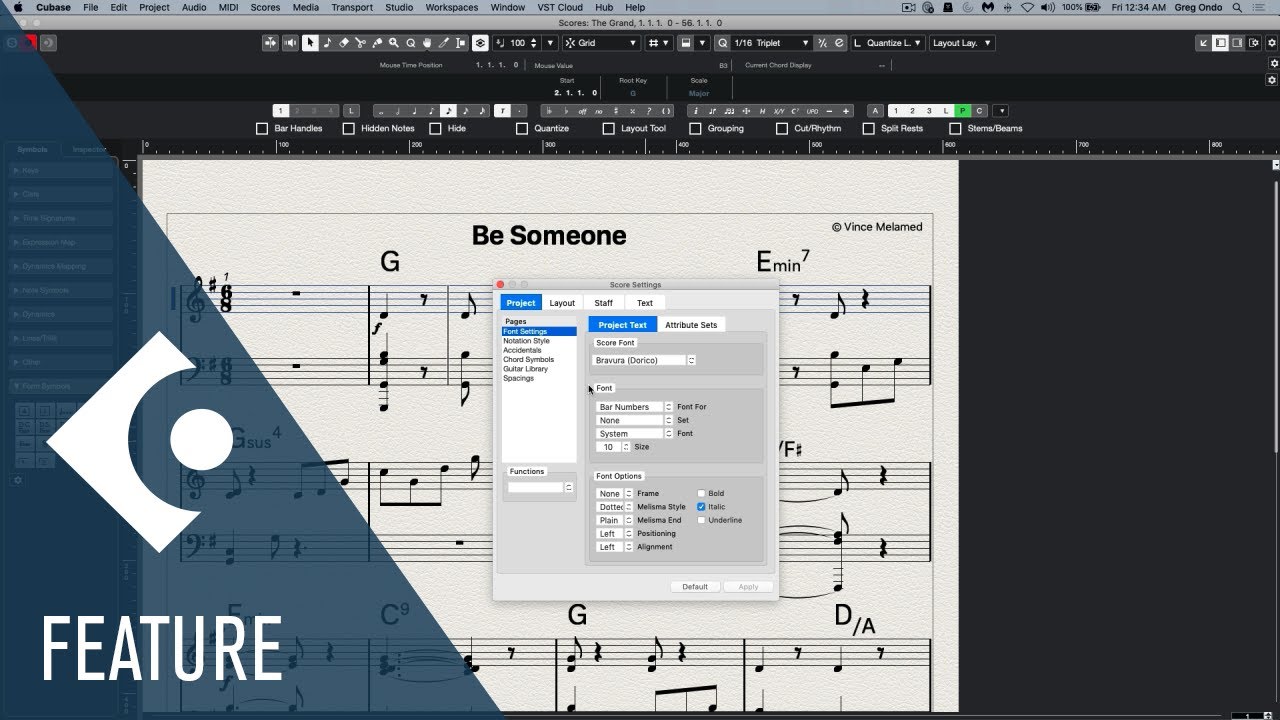Open the Functions dropdown in Score Settings

[540, 487]
